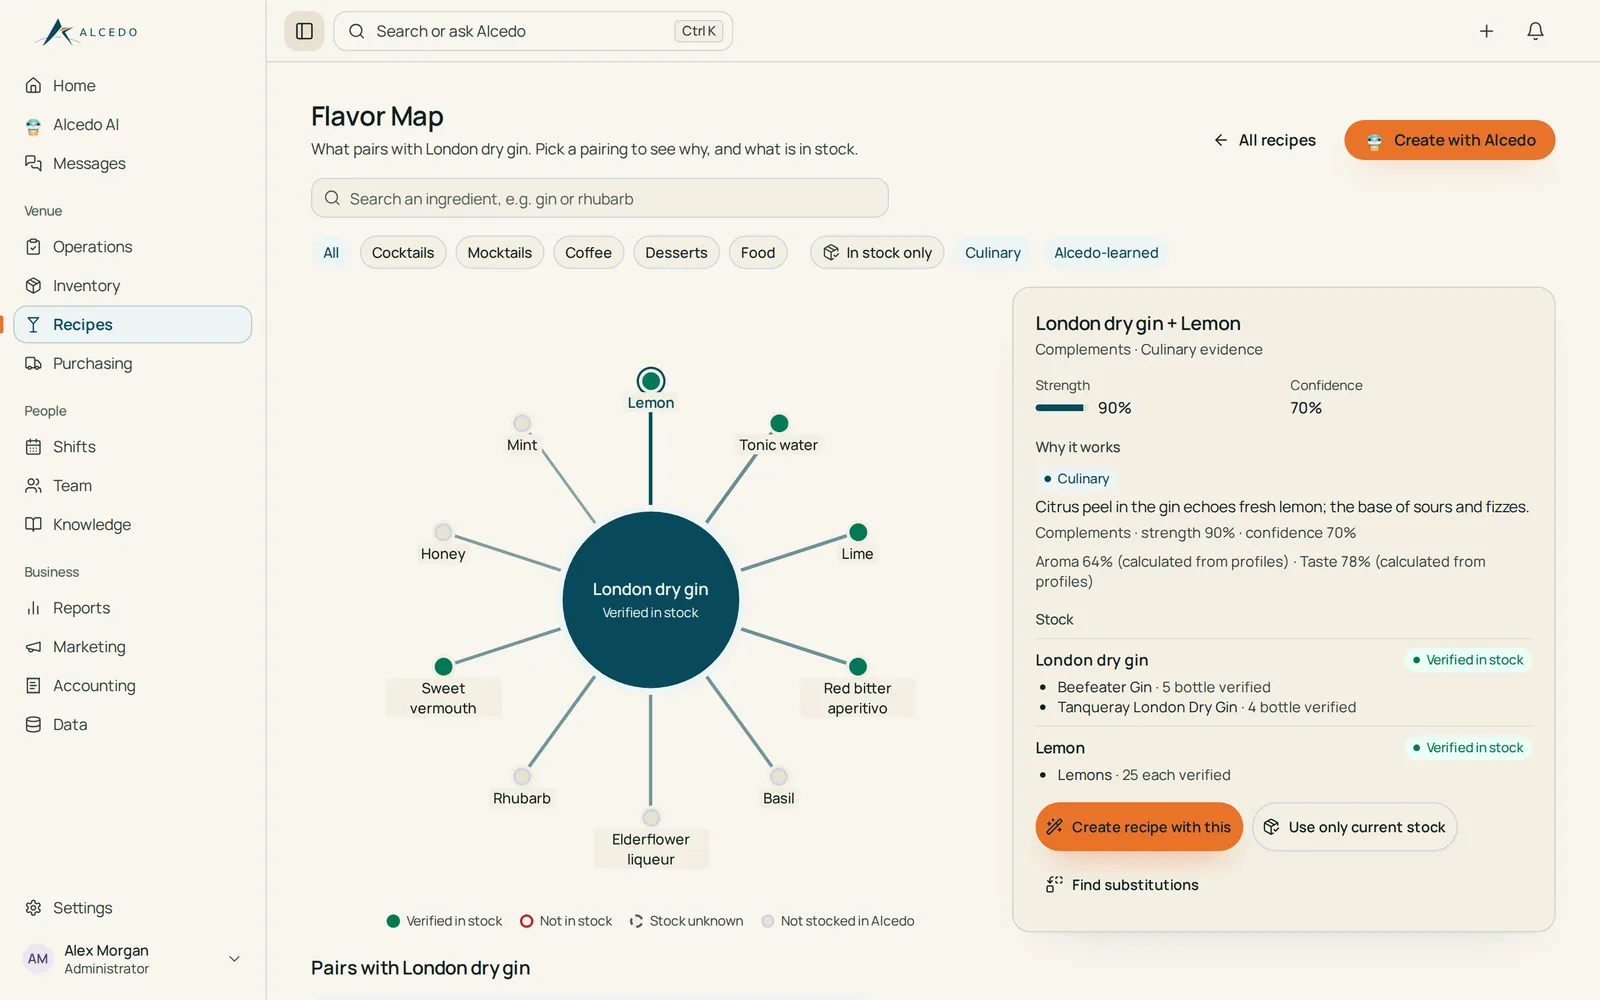1600x1000 pixels.
Task: Pick the Basil pairing node
Action: (779, 776)
